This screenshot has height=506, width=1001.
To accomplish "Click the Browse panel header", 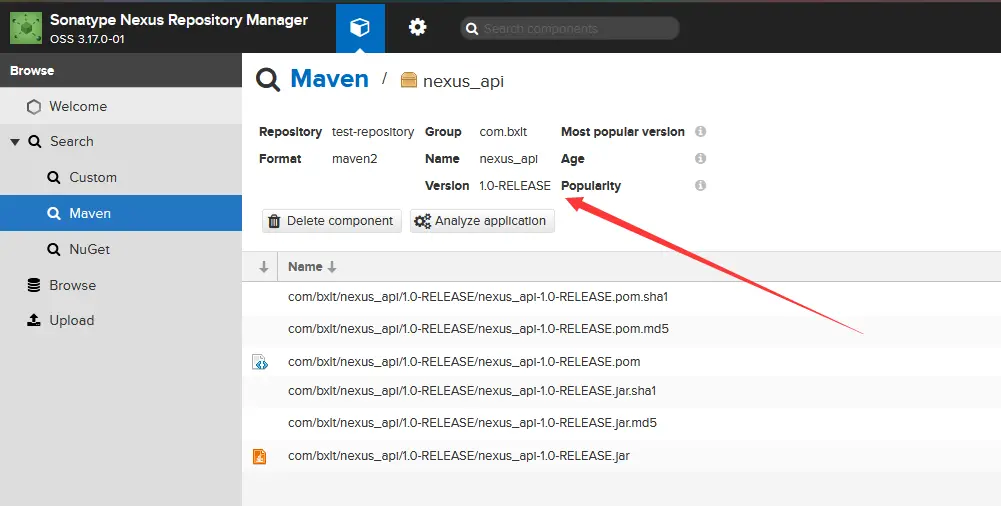I will (x=121, y=71).
